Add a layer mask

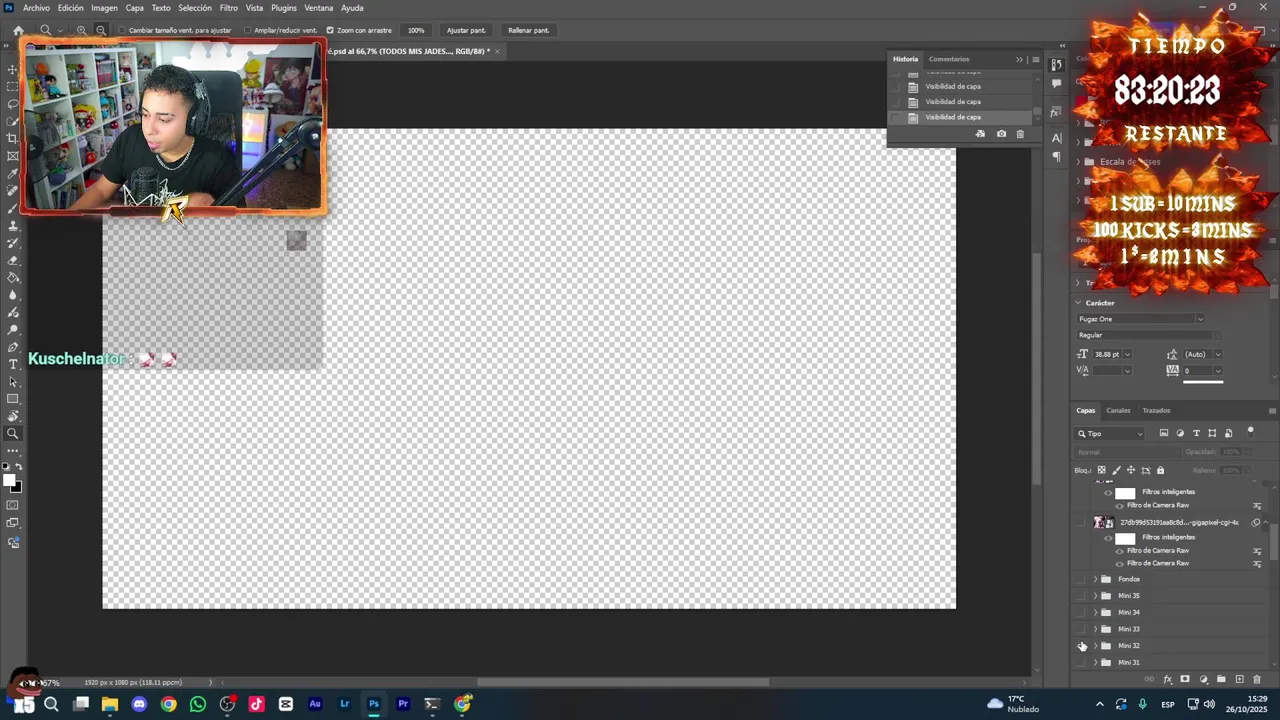click(1185, 680)
